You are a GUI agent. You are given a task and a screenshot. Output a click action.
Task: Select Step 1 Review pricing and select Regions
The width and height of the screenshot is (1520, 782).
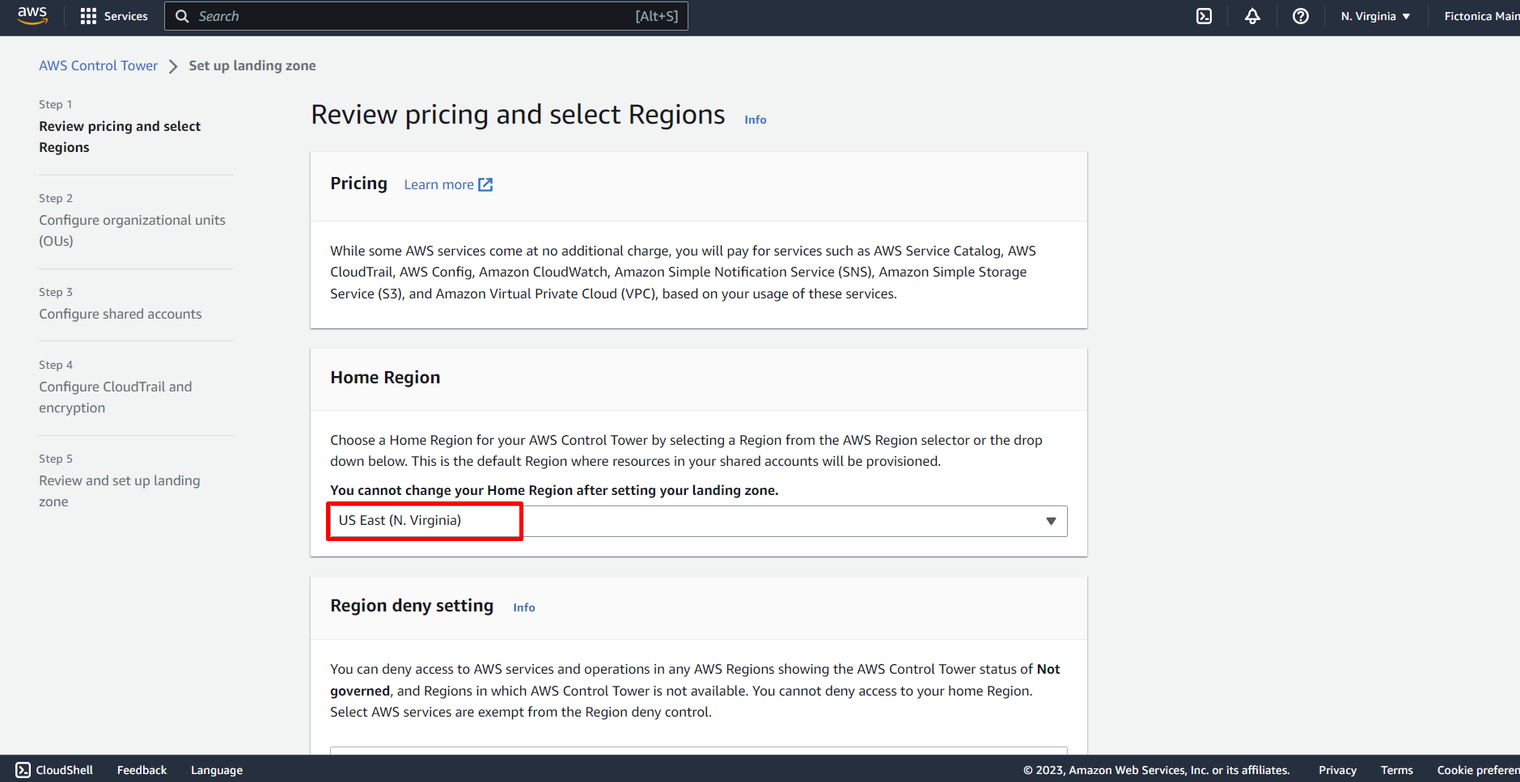click(x=120, y=136)
